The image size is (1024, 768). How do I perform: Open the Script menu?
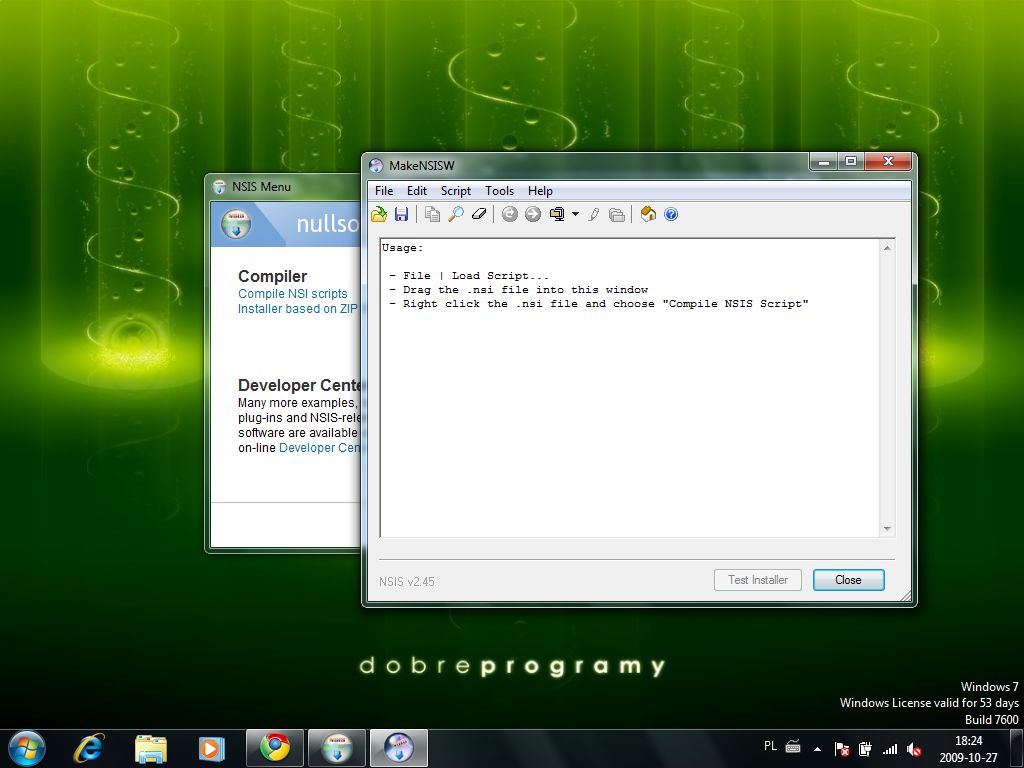(455, 191)
